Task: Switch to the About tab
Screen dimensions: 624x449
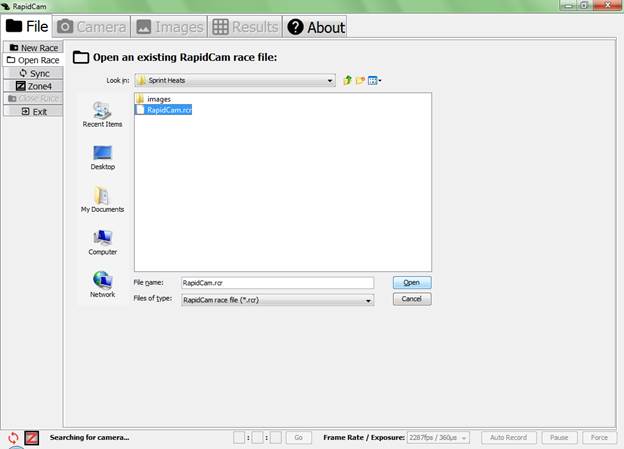Action: point(316,27)
